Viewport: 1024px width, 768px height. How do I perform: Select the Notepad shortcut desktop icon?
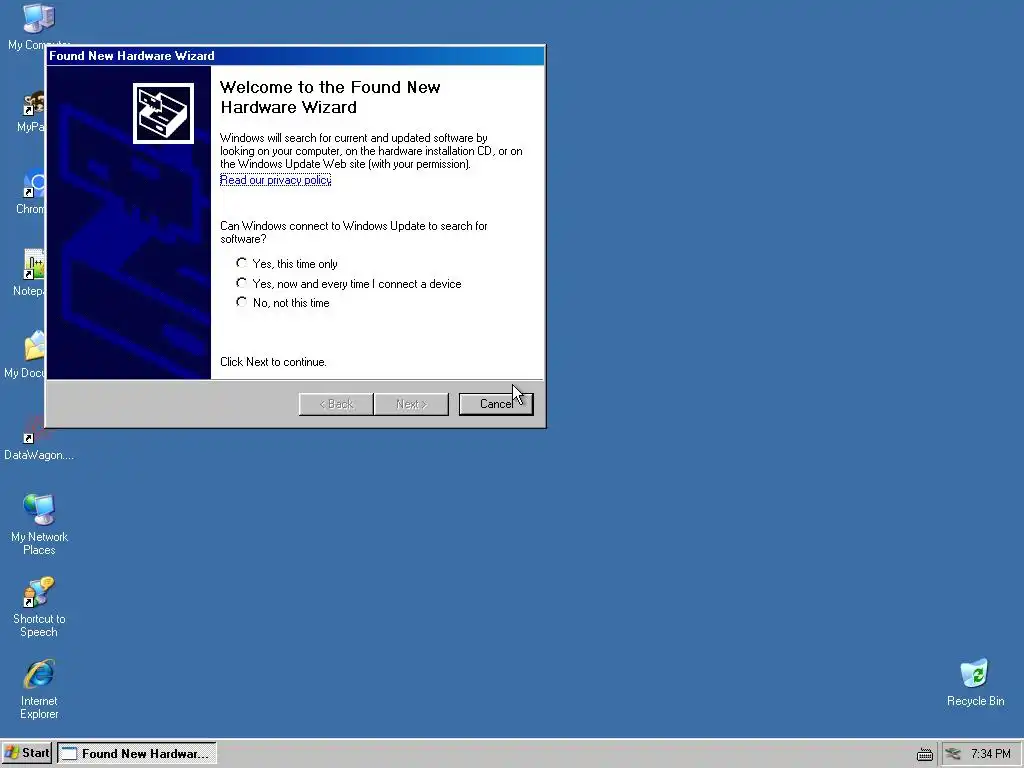(x=34, y=265)
